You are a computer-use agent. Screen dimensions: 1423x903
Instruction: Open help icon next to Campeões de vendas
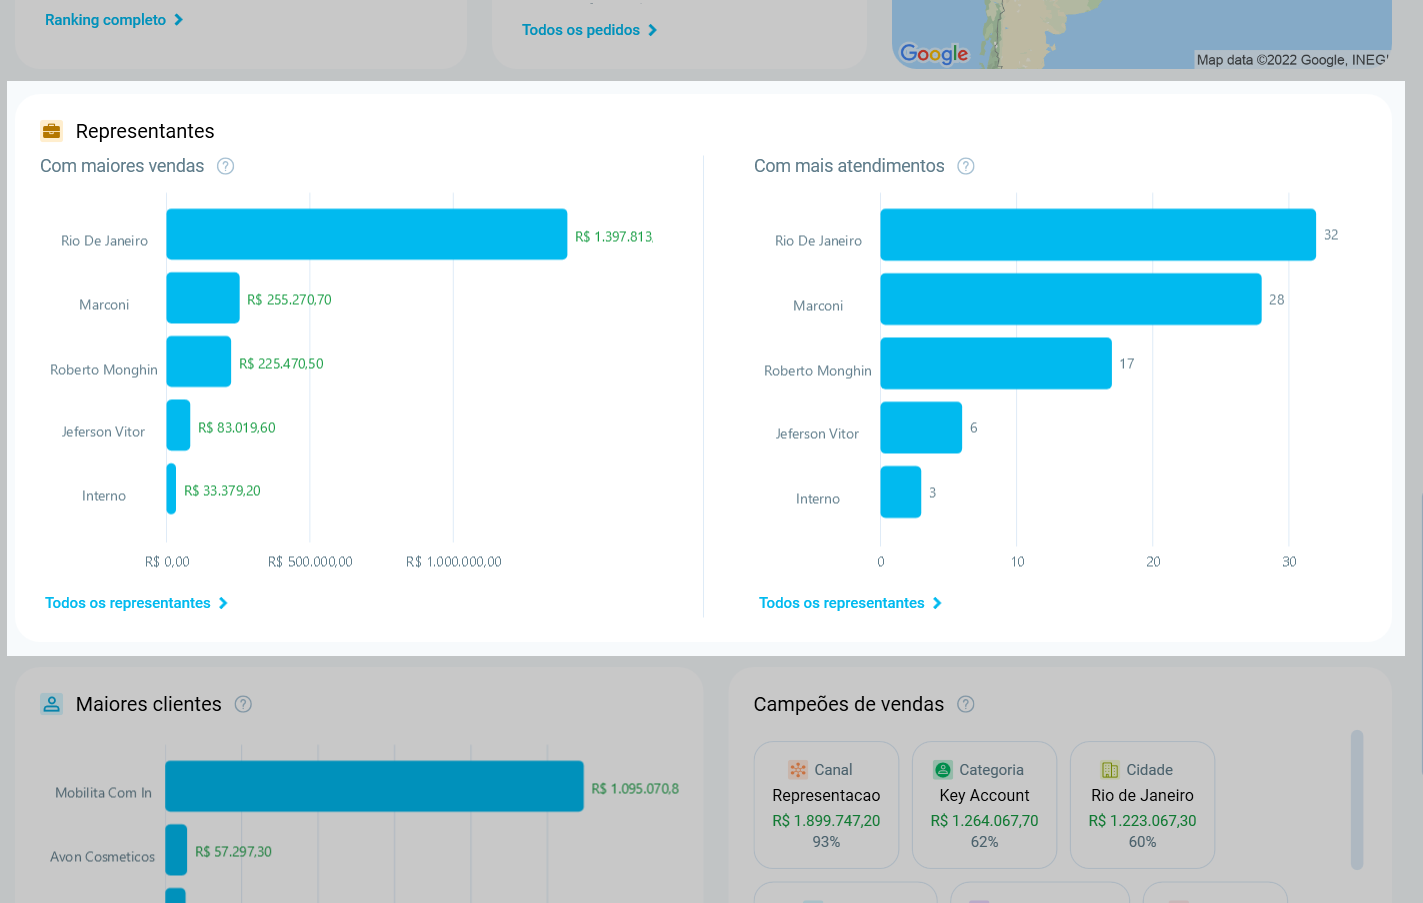[966, 704]
